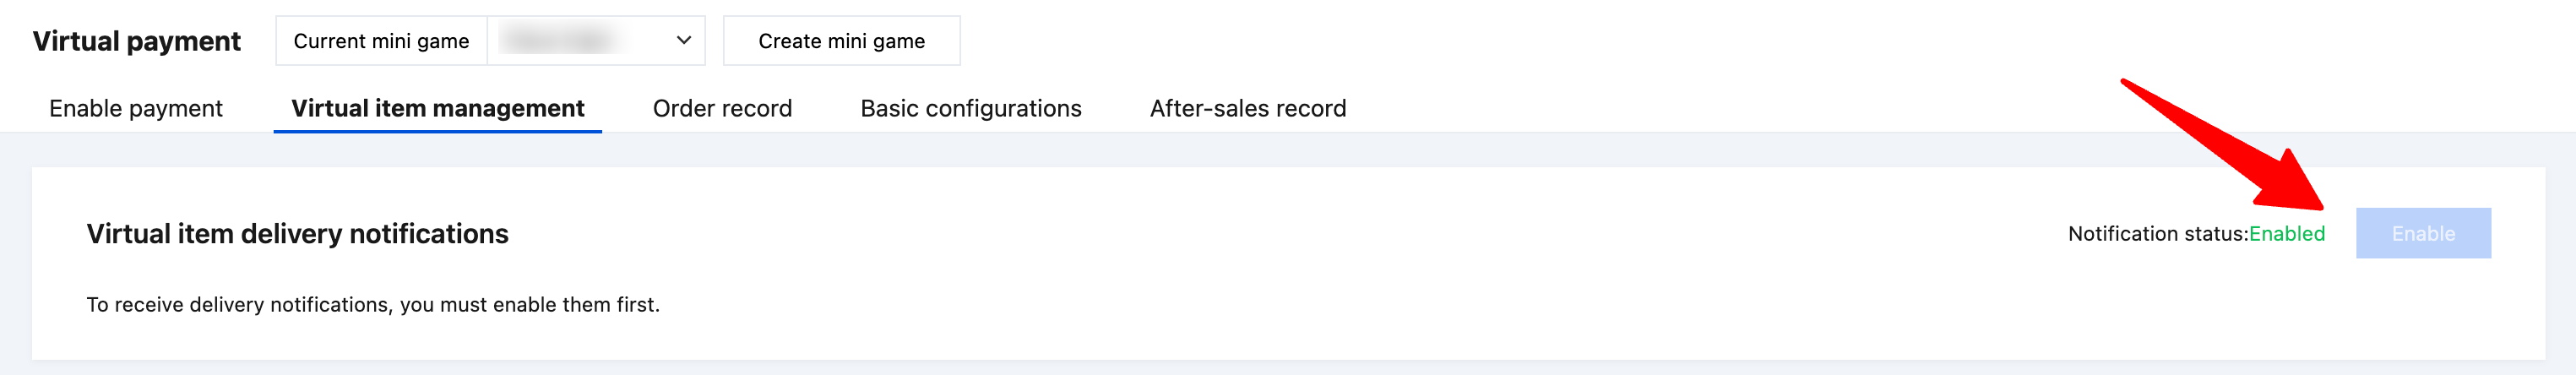Viewport: 2576px width, 375px height.
Task: Click the mini game dropdown chevron arrow
Action: [x=684, y=41]
